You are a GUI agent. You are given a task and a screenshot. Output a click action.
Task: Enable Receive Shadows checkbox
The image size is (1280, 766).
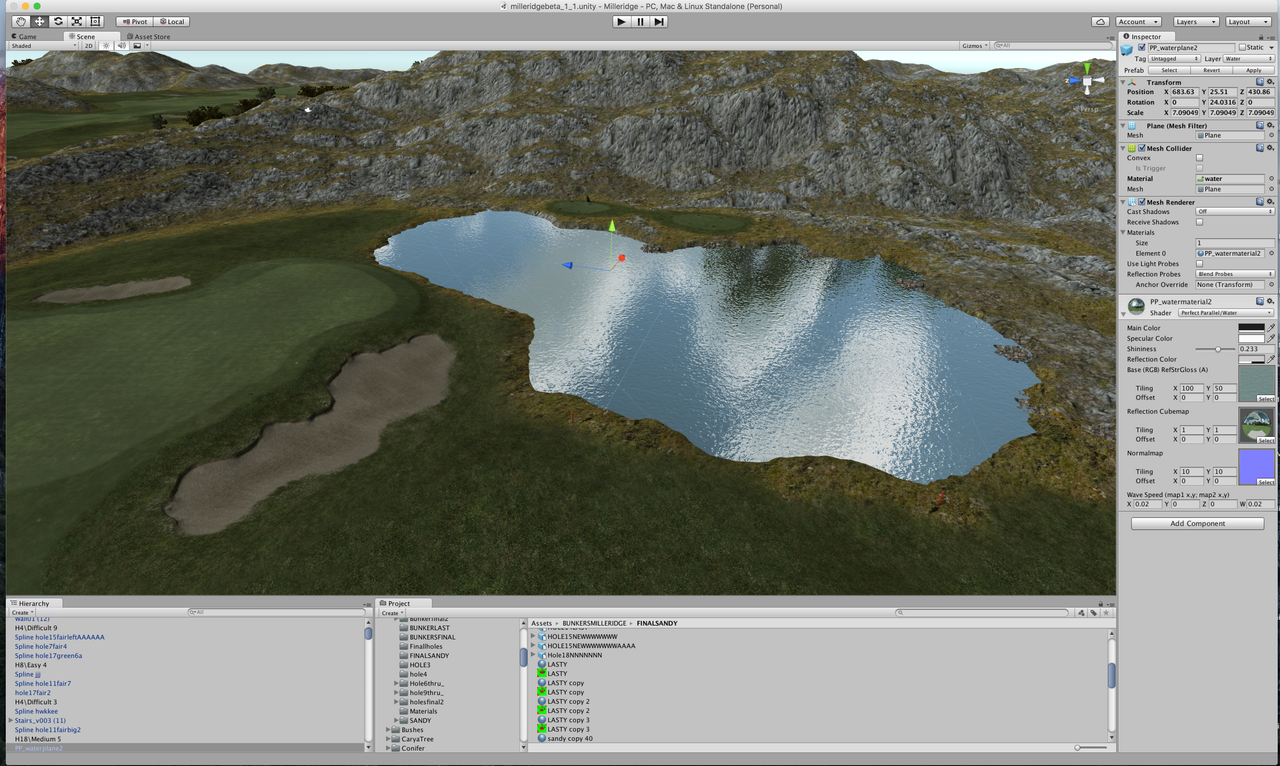click(1200, 222)
